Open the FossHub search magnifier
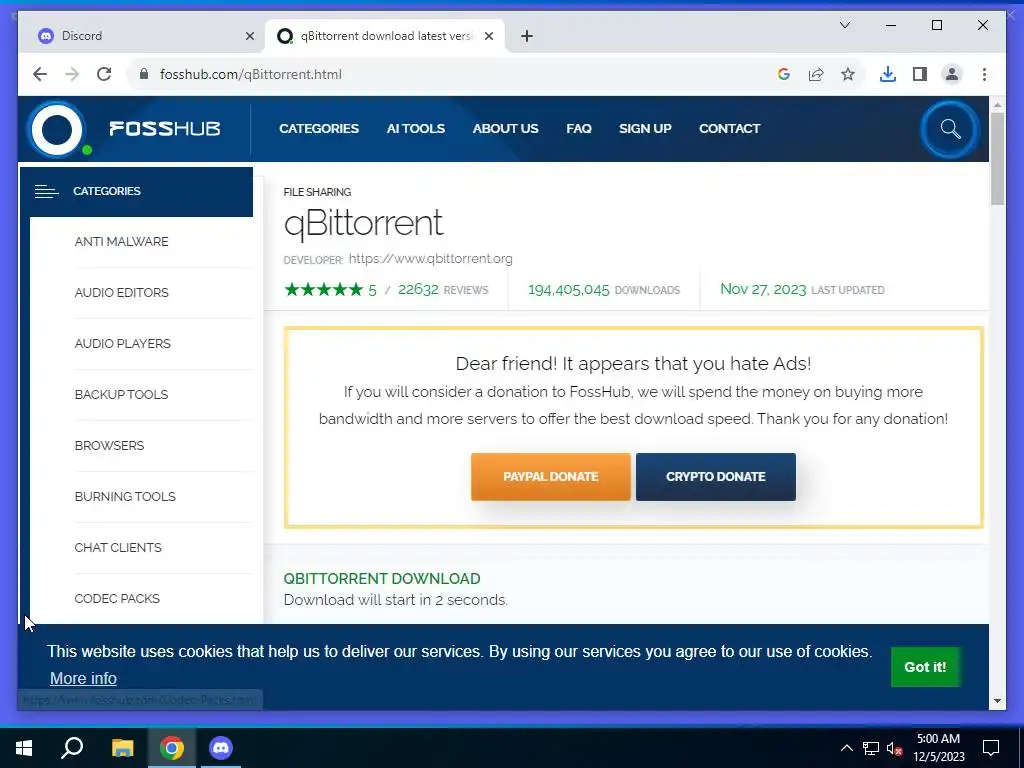The width and height of the screenshot is (1024, 768). click(950, 129)
